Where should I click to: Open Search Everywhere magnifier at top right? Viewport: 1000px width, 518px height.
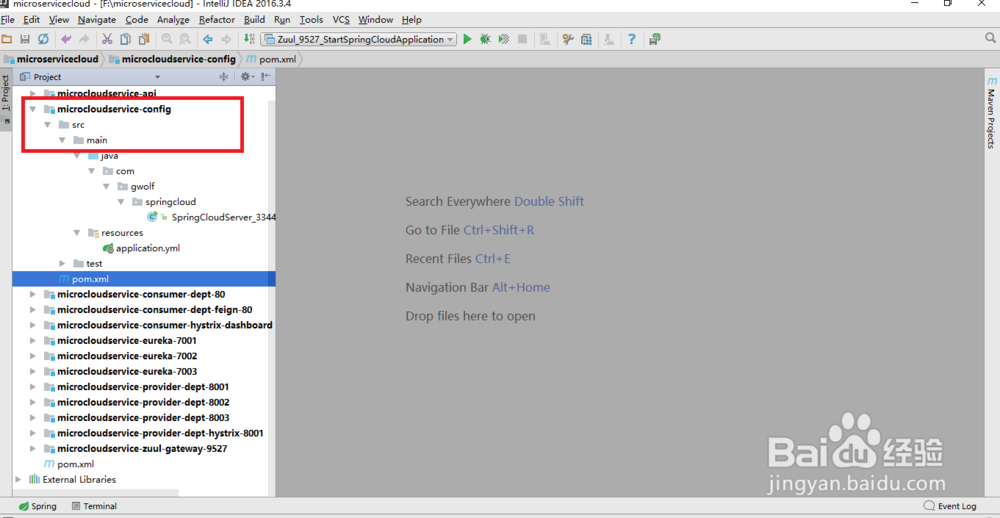(990, 39)
